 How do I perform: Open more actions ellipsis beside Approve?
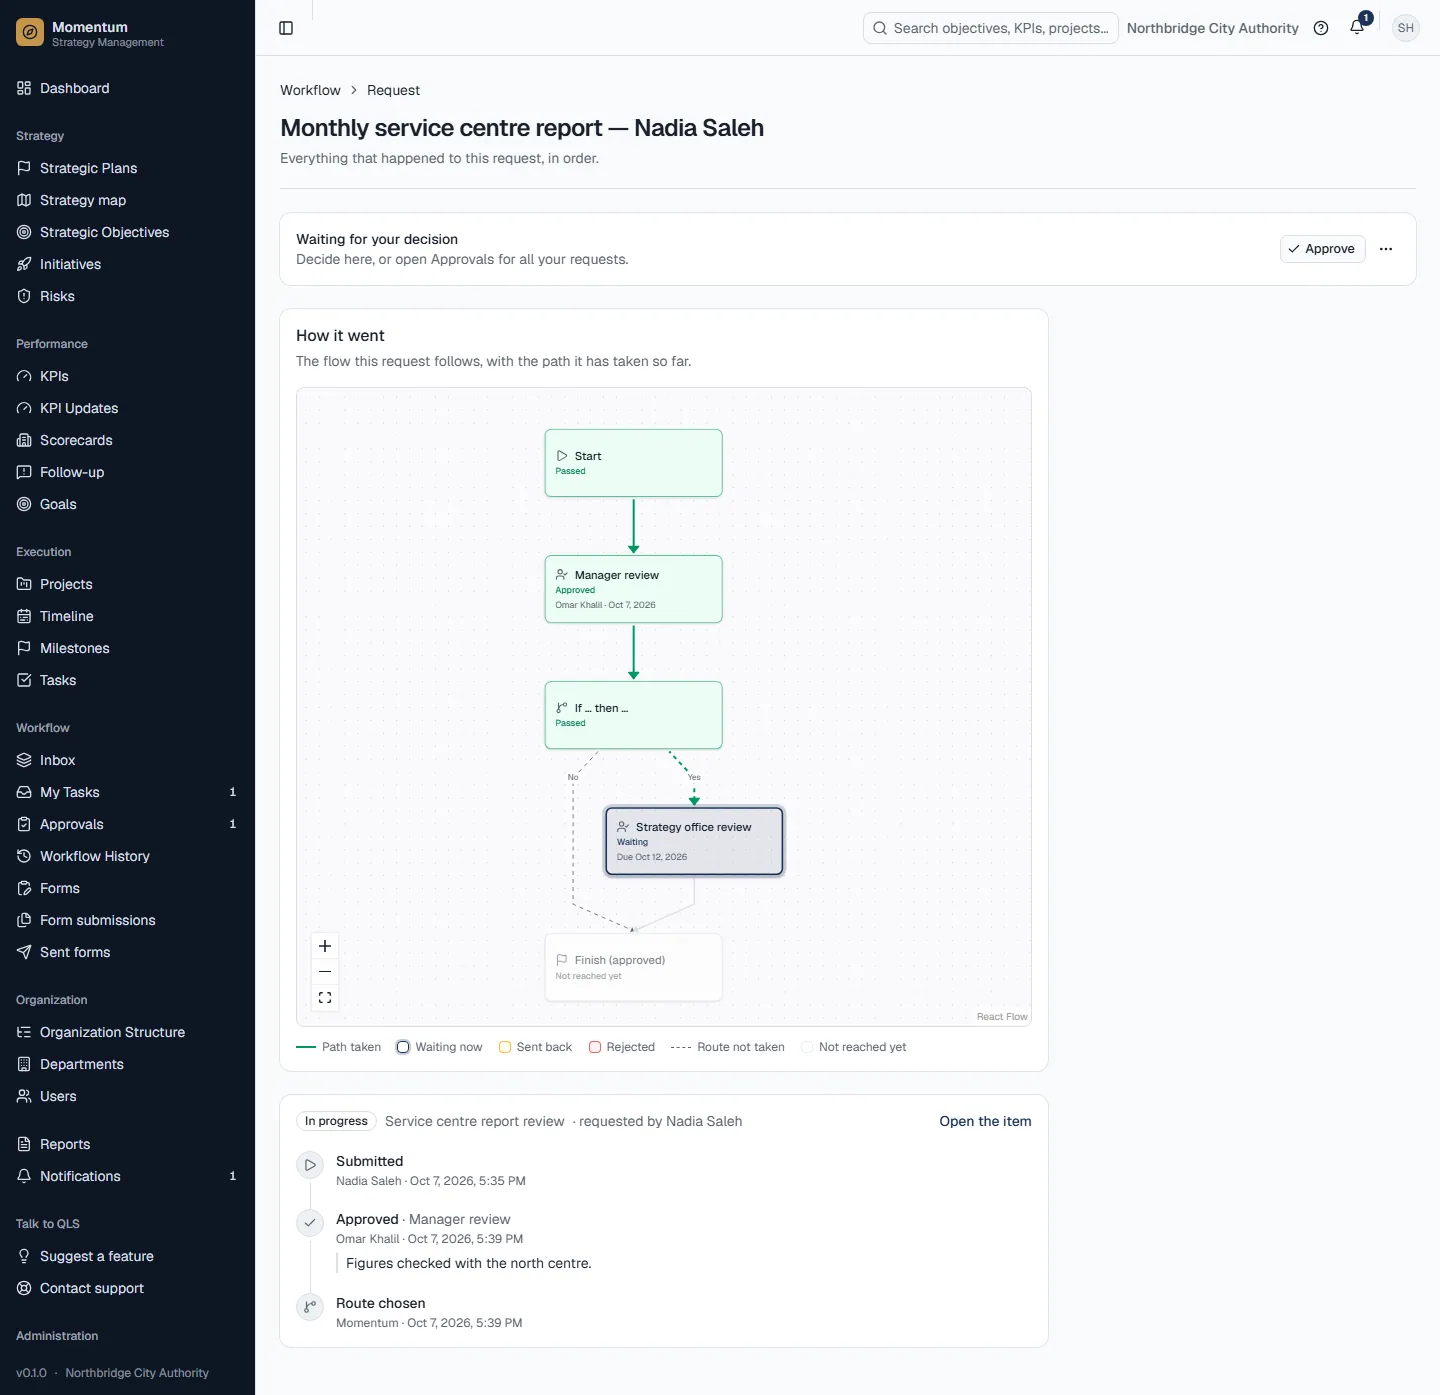(x=1386, y=249)
